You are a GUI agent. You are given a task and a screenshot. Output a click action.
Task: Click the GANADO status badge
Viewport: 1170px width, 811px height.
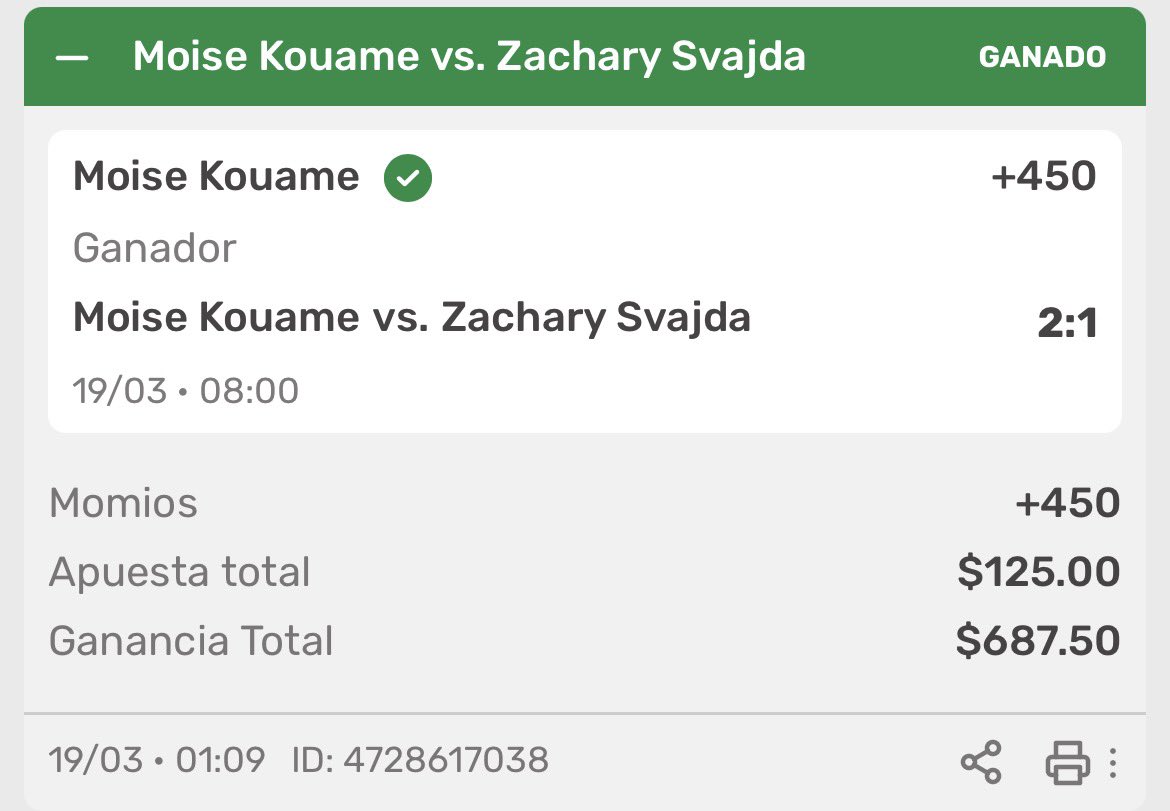click(1042, 57)
